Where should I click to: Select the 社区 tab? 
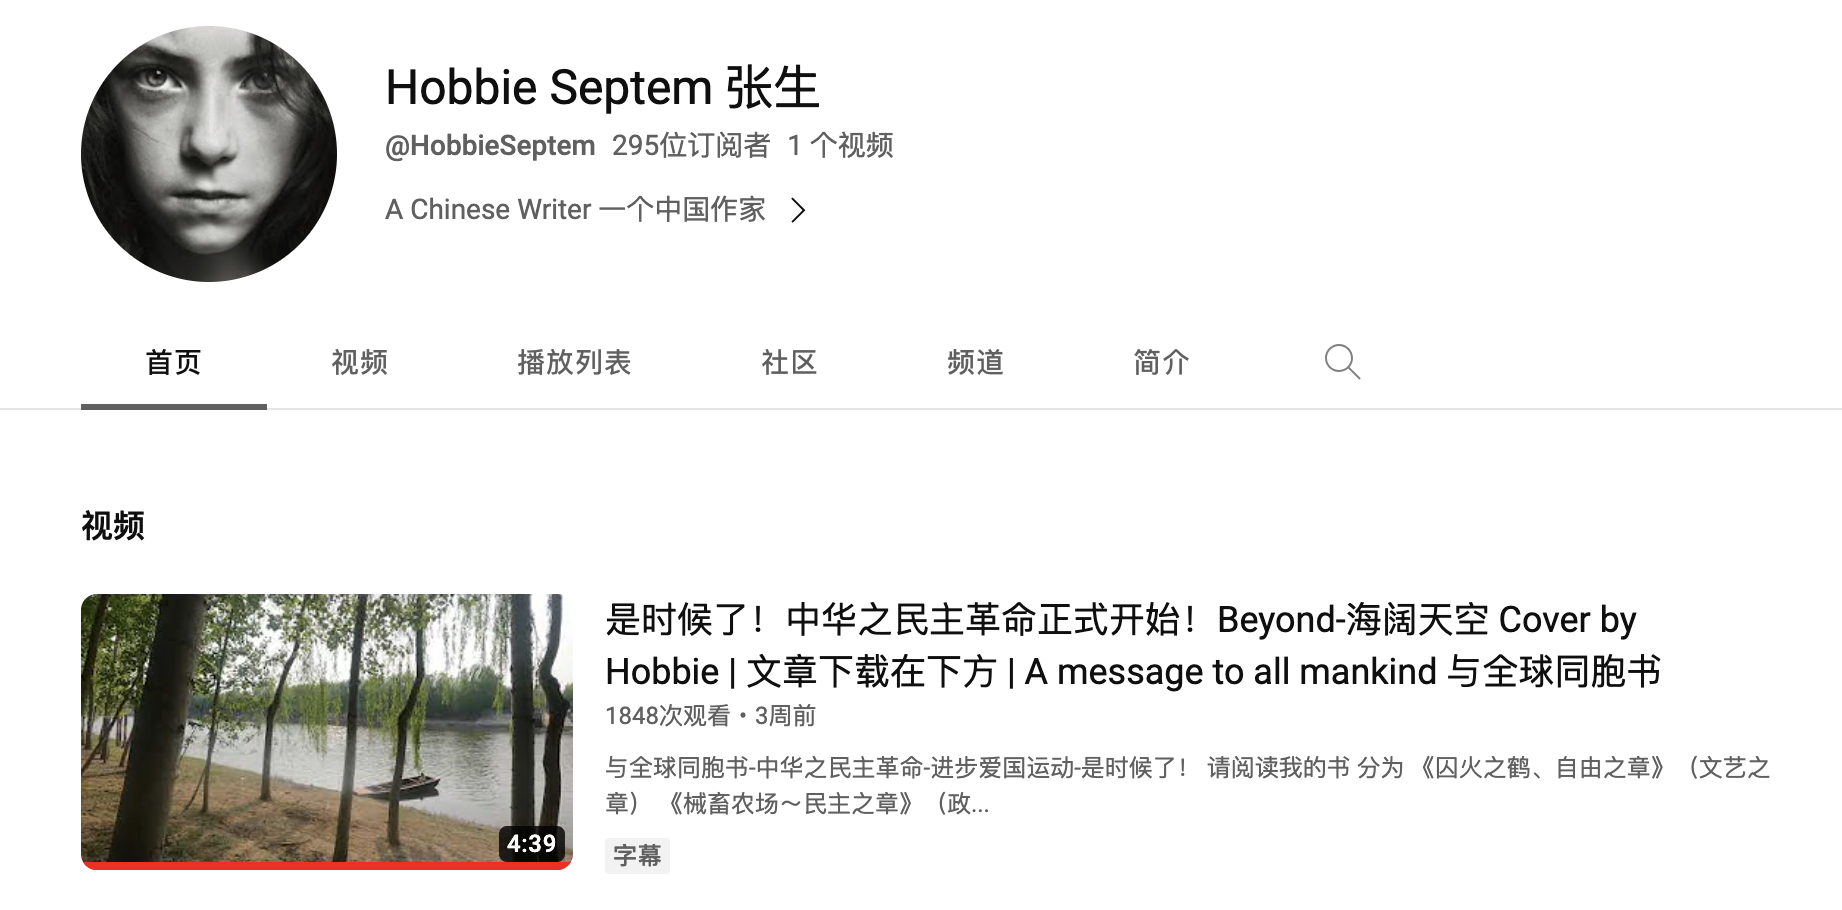point(789,362)
